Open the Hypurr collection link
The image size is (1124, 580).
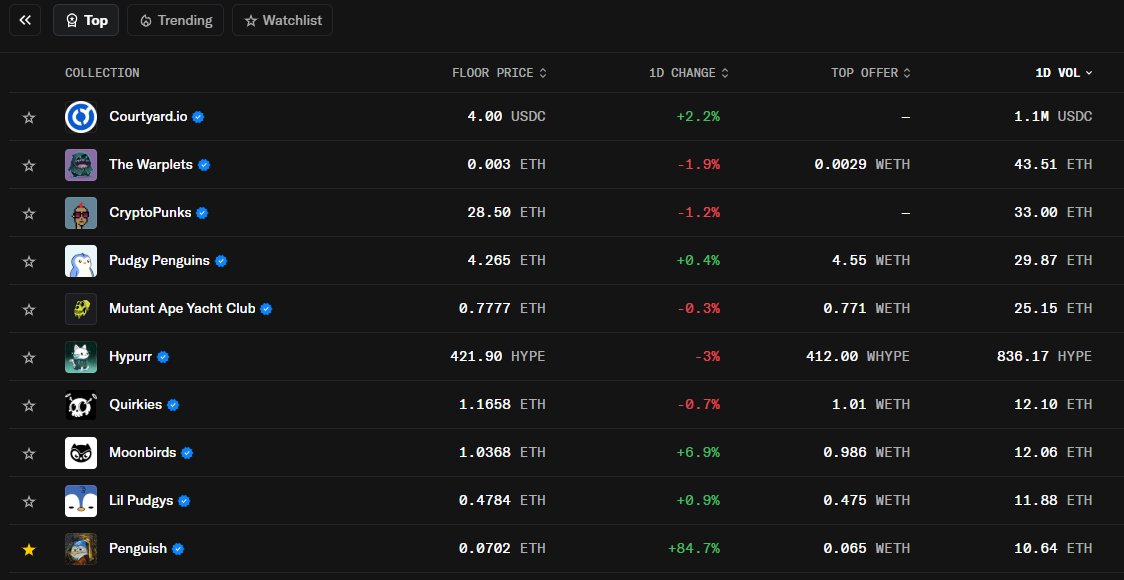[x=130, y=356]
